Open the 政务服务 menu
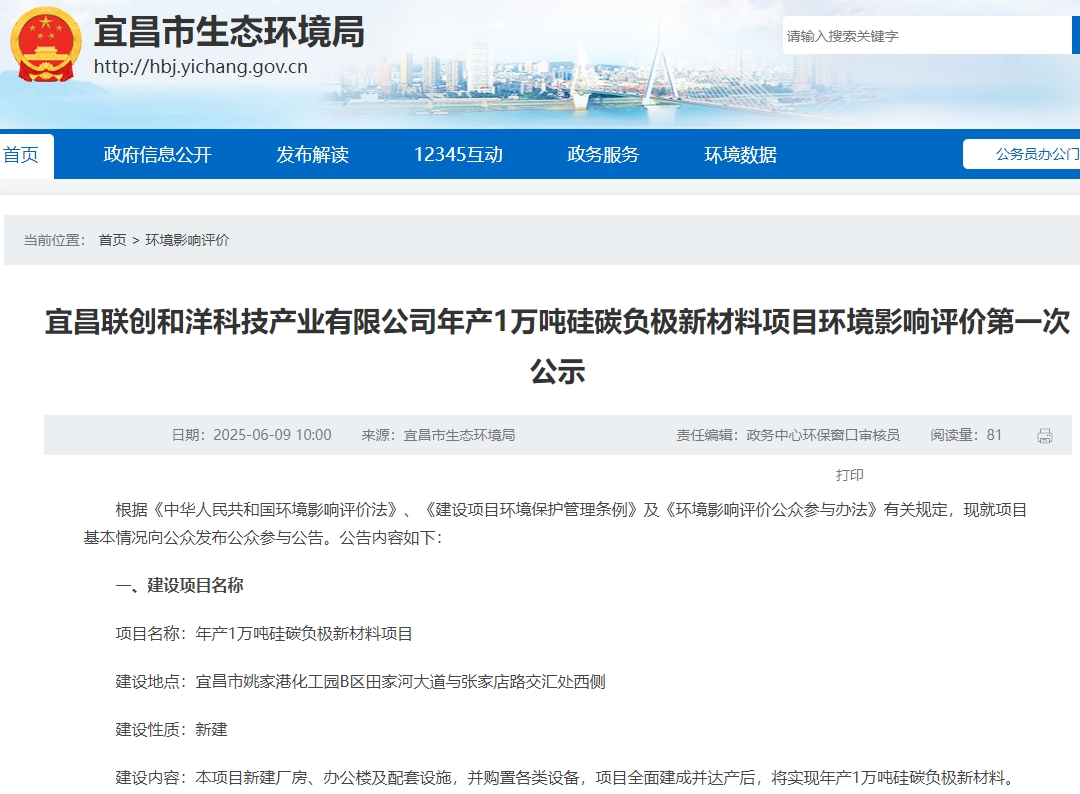 pos(604,155)
